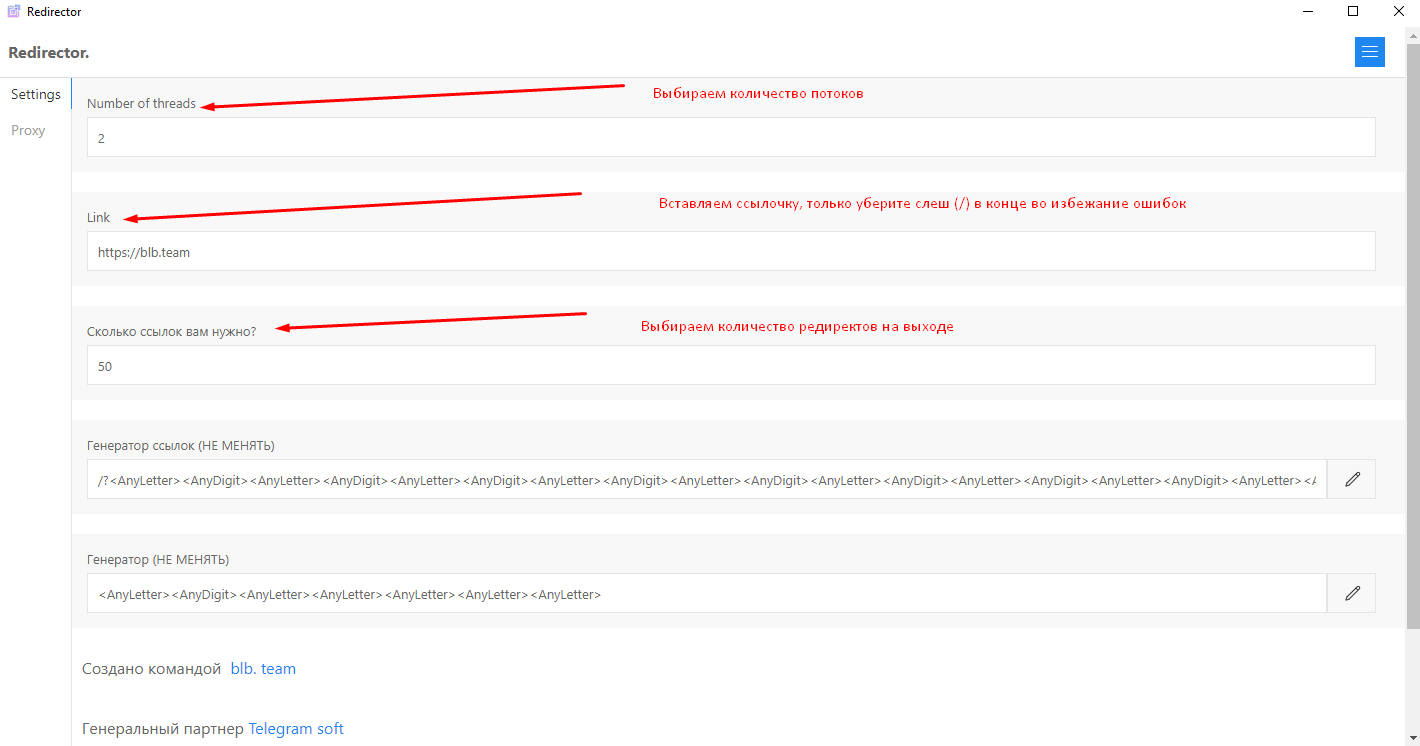
Task: Click the Redirector. header title
Action: (48, 52)
